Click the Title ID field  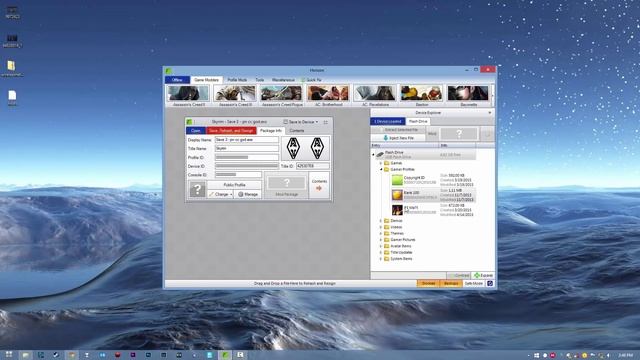pos(313,166)
